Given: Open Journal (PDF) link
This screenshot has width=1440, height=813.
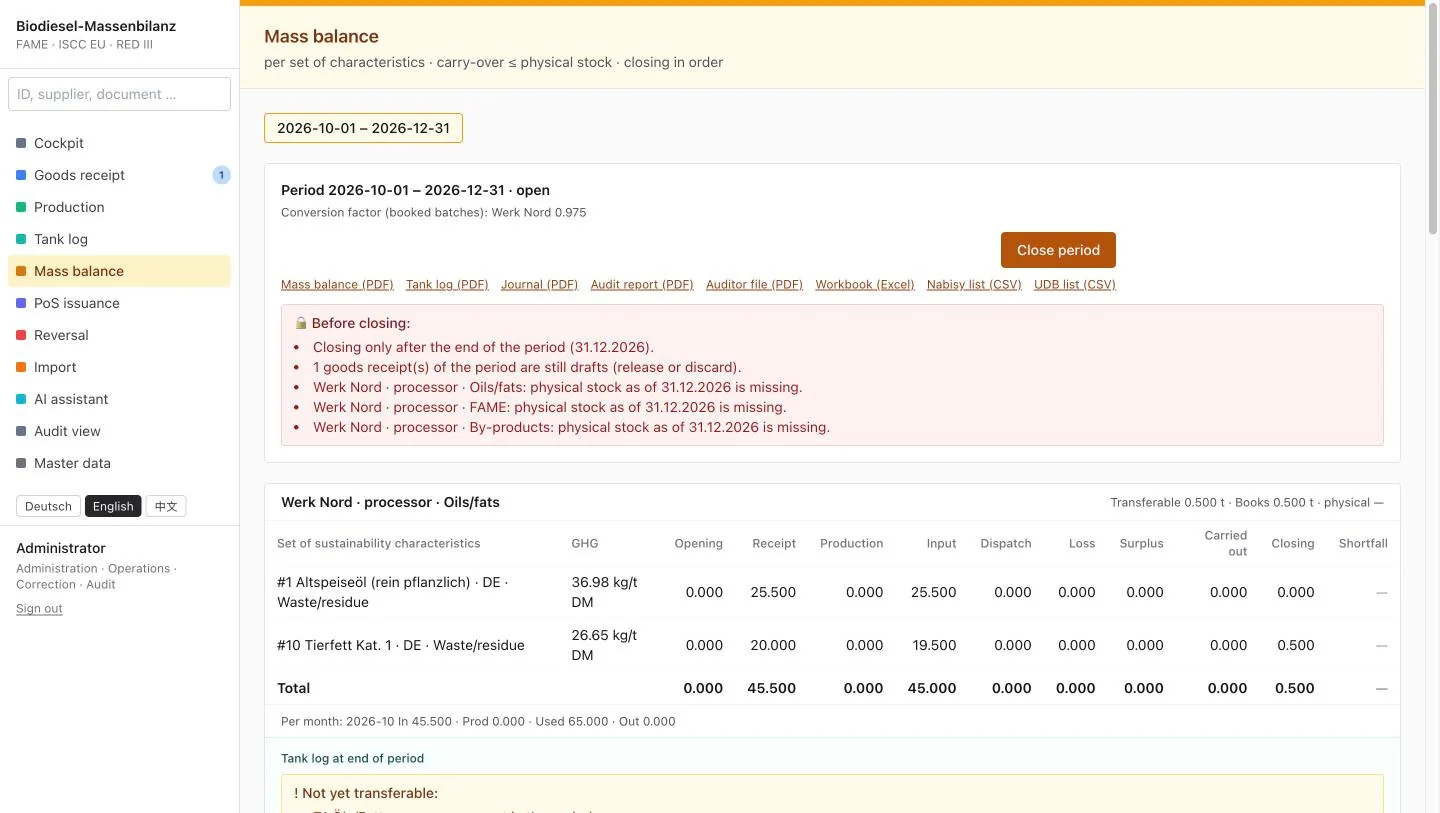Looking at the screenshot, I should (540, 284).
